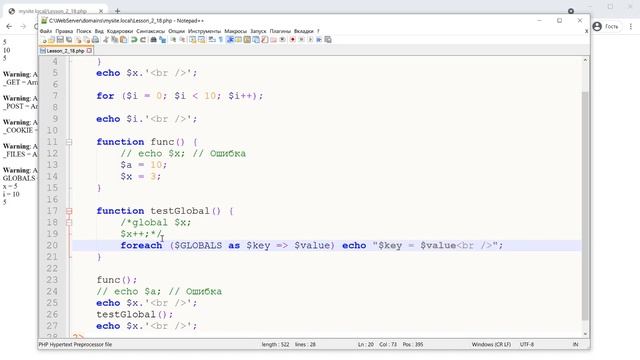Collapse comment block fold marker at line 18
The image size is (640, 360).
coord(69,222)
